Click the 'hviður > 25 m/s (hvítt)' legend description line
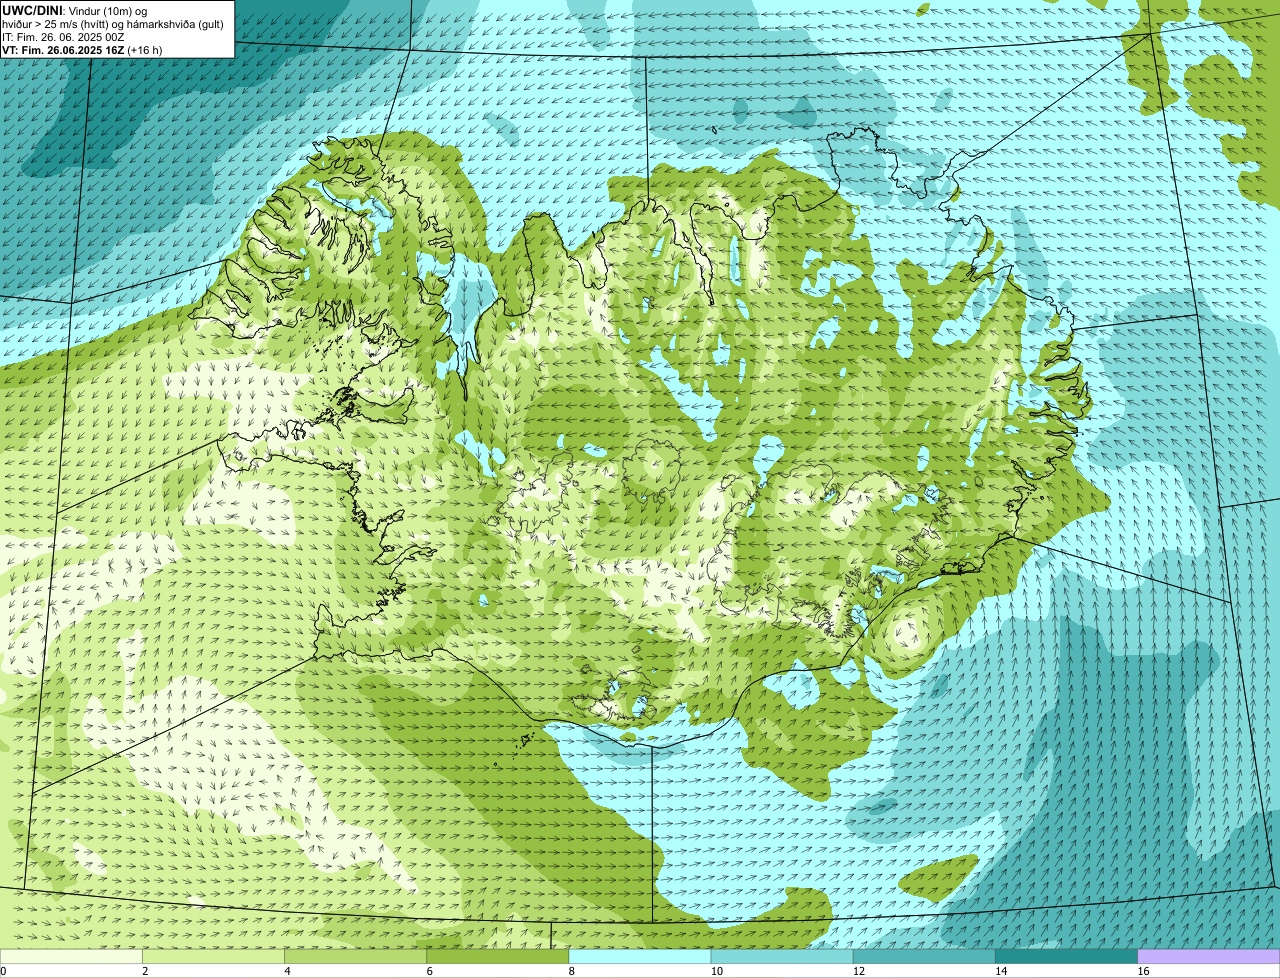1280x978 pixels. pos(113,24)
